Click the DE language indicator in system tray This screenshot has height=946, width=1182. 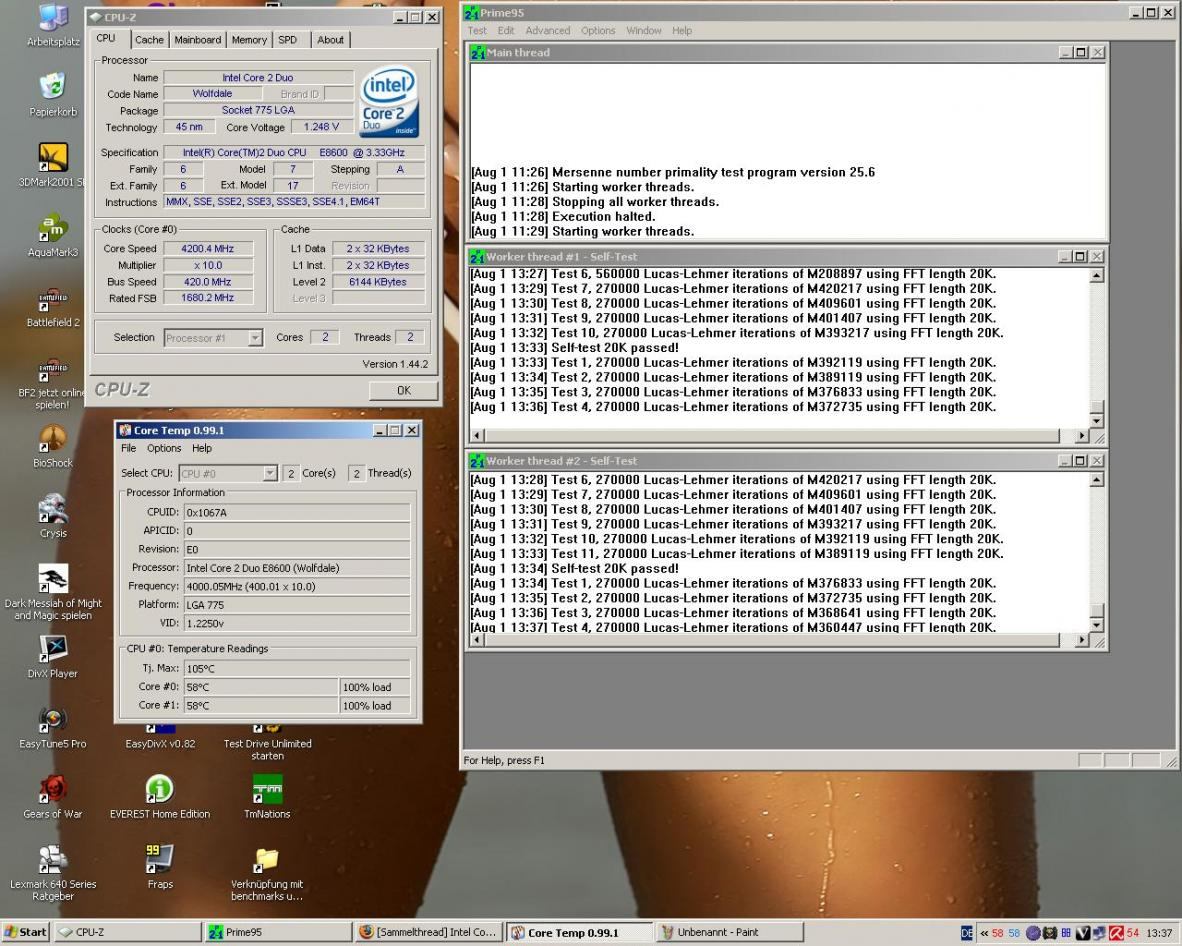click(966, 932)
